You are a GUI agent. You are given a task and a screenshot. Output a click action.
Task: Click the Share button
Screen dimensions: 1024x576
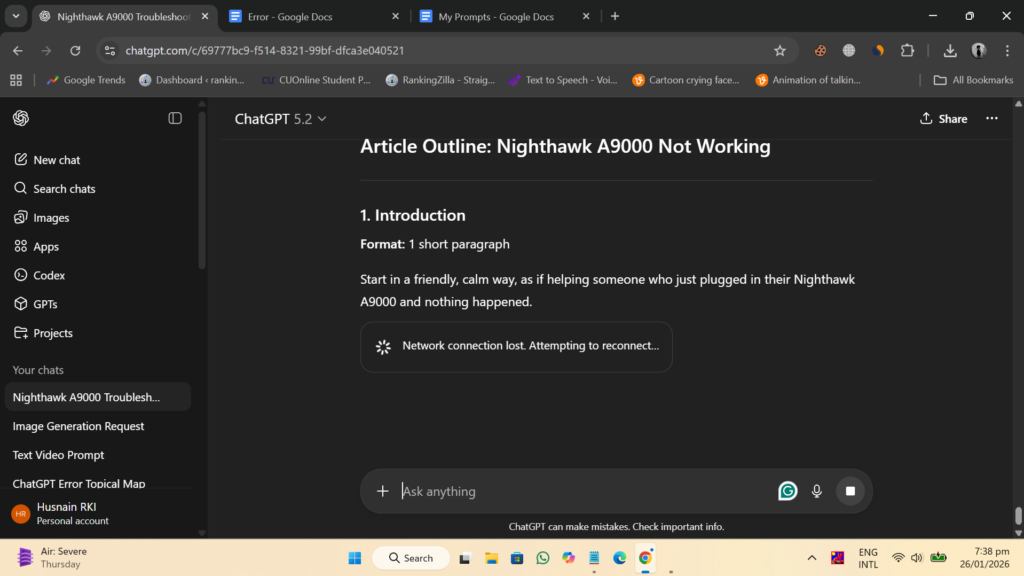click(x=942, y=118)
